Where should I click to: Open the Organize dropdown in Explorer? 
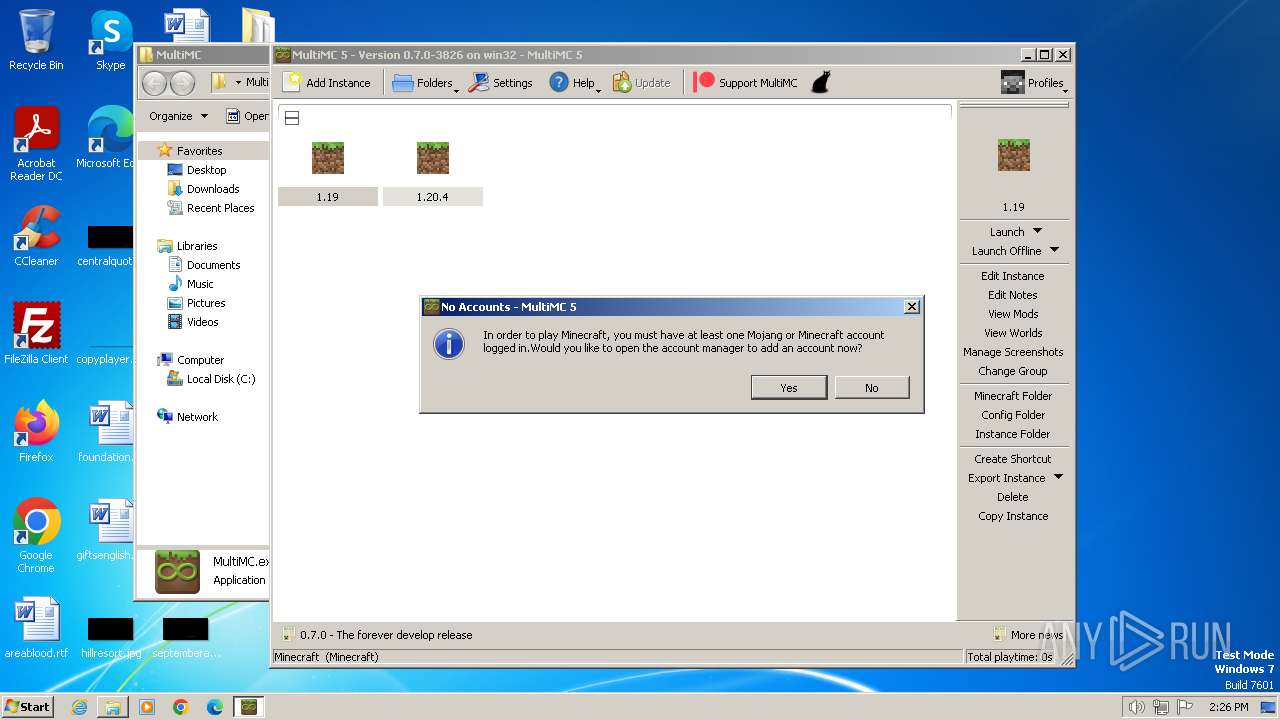(178, 116)
